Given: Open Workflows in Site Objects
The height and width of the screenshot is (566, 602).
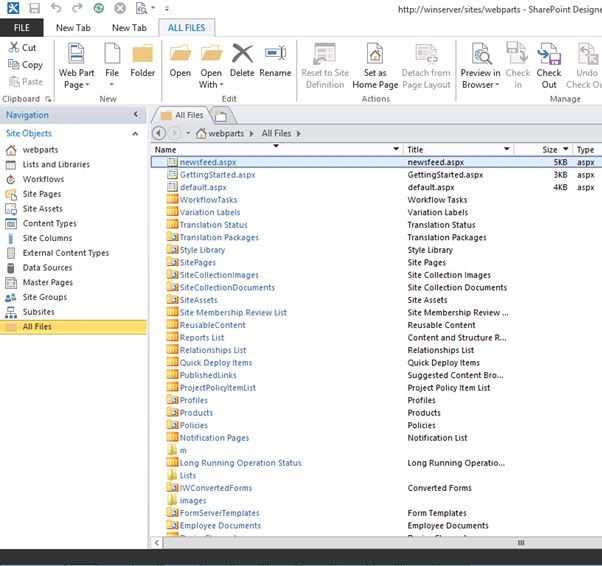Looking at the screenshot, I should [x=43, y=179].
